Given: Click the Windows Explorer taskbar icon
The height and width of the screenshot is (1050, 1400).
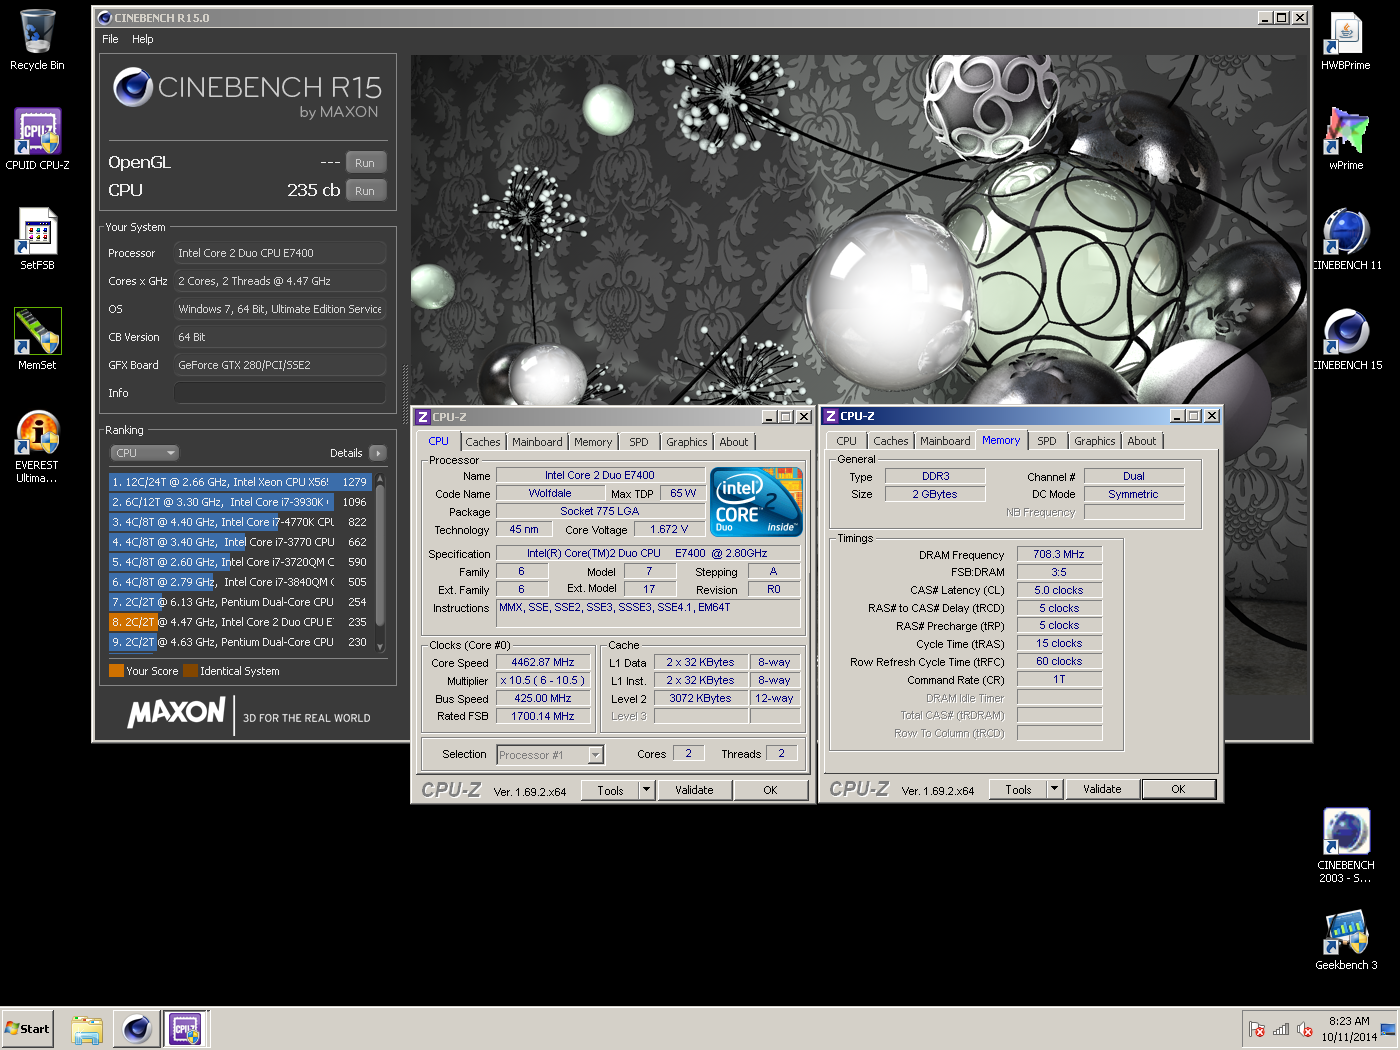Looking at the screenshot, I should (x=87, y=1029).
